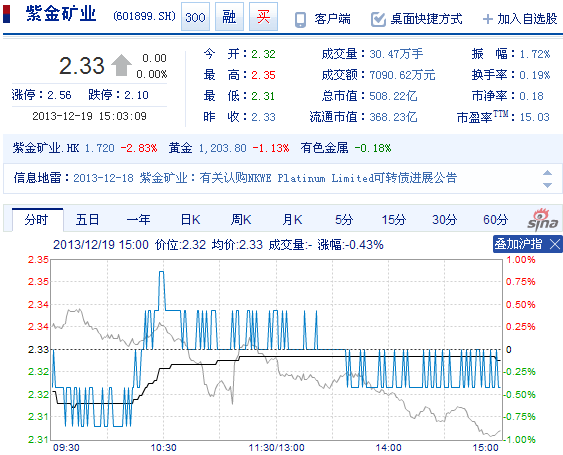Switch to the 五日 five-day tab

(x=87, y=220)
